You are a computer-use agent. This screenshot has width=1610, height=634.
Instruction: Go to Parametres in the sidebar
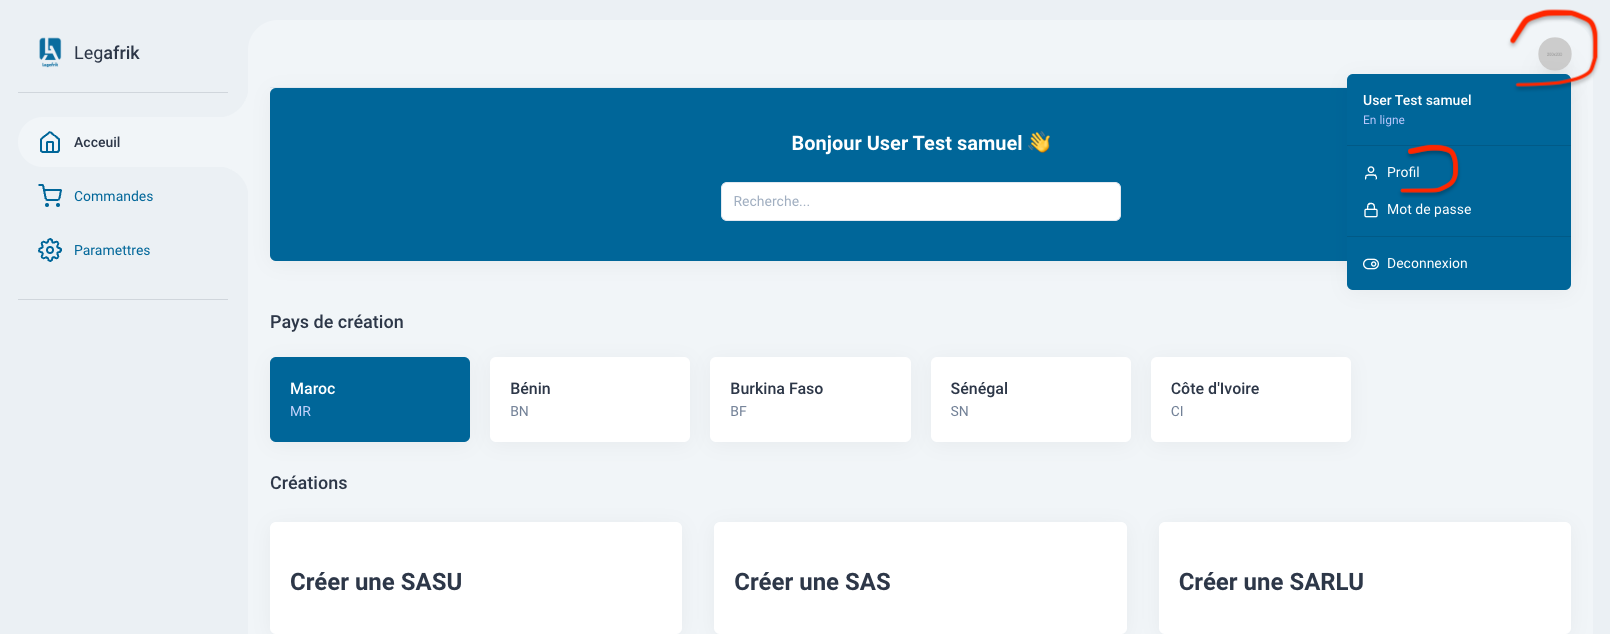(x=112, y=250)
